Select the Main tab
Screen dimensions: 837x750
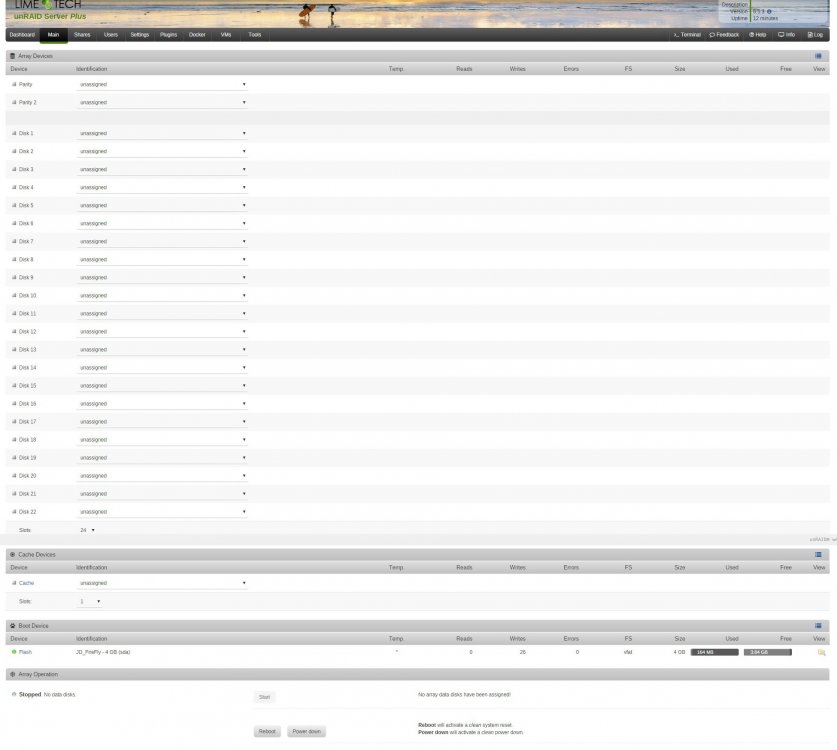click(53, 35)
